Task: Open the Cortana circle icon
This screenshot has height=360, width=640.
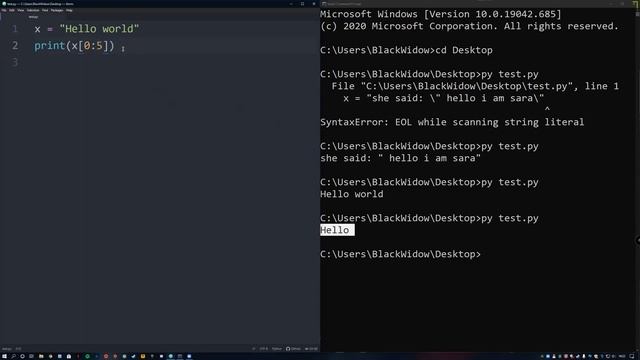Action: [x=22, y=356]
